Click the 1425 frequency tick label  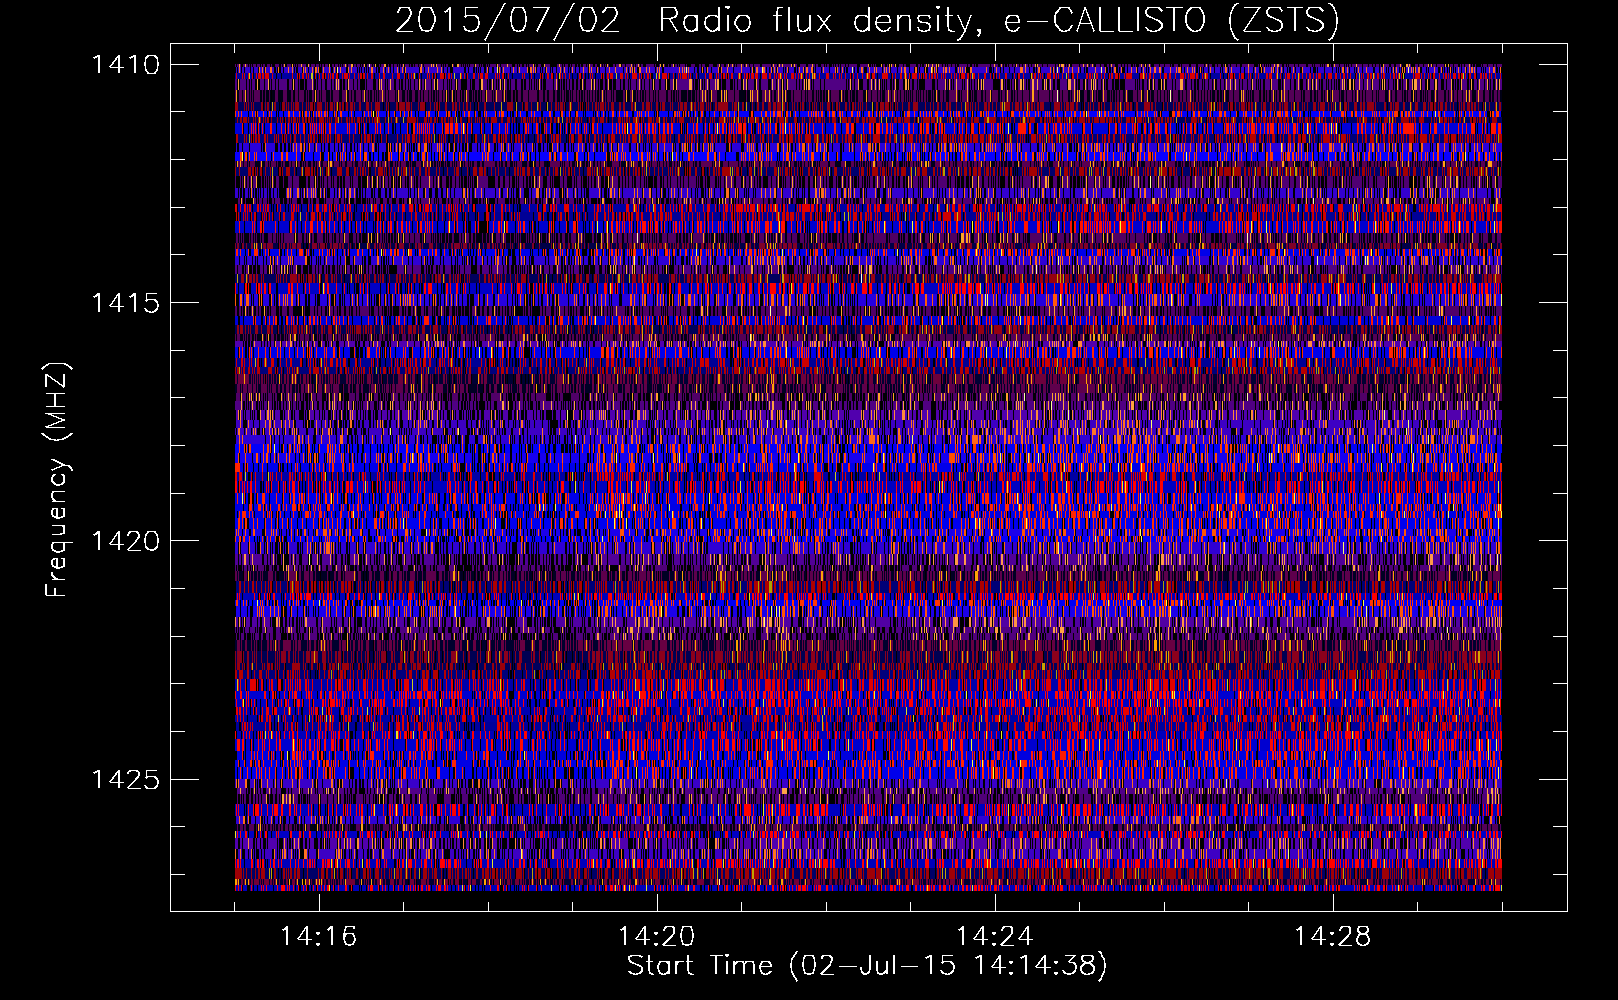click(125, 779)
